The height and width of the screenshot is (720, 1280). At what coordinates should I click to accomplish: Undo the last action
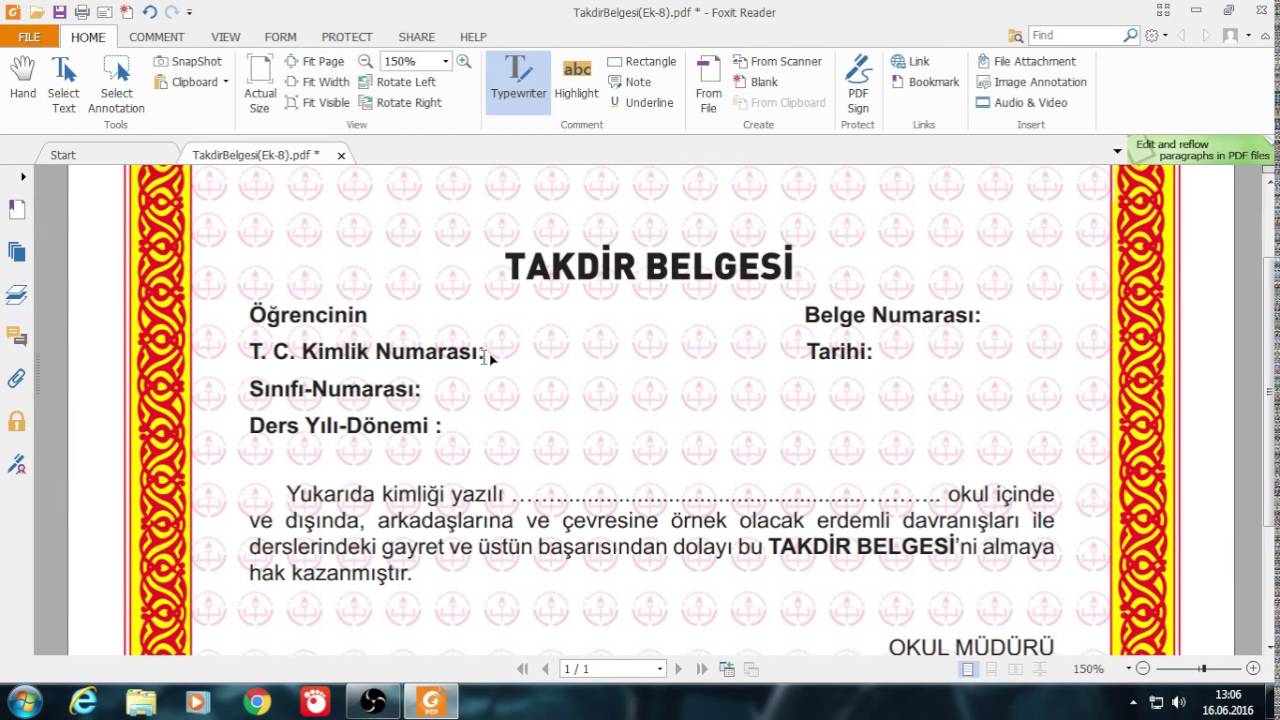149,12
